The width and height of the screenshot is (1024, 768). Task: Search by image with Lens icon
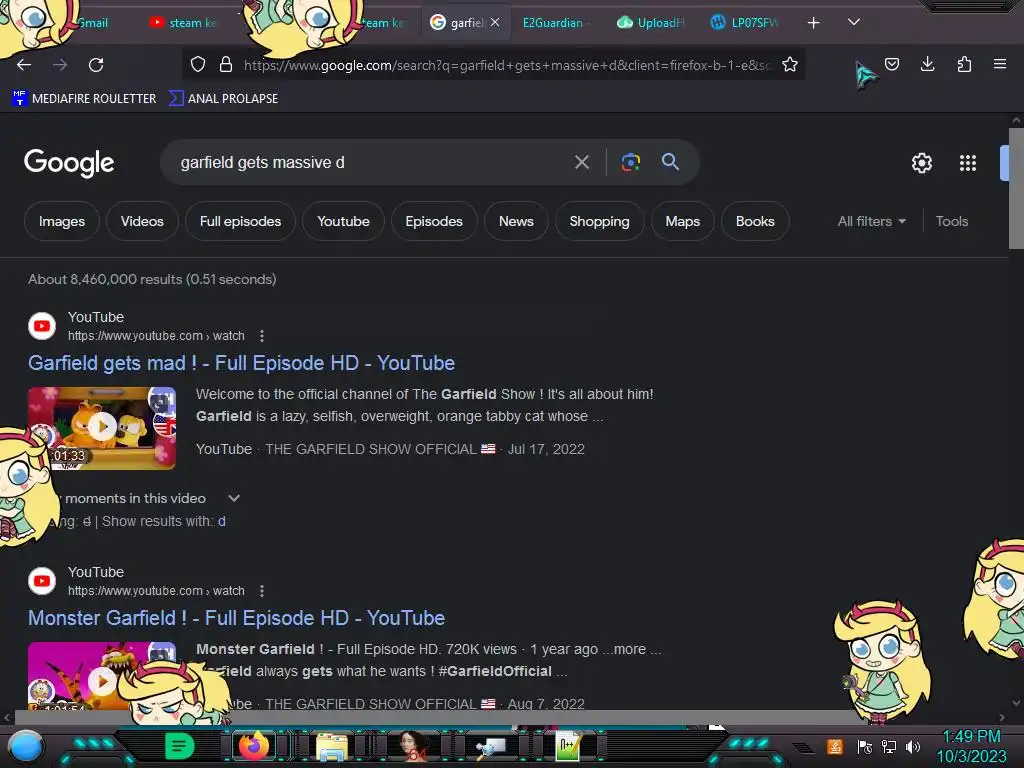[631, 162]
